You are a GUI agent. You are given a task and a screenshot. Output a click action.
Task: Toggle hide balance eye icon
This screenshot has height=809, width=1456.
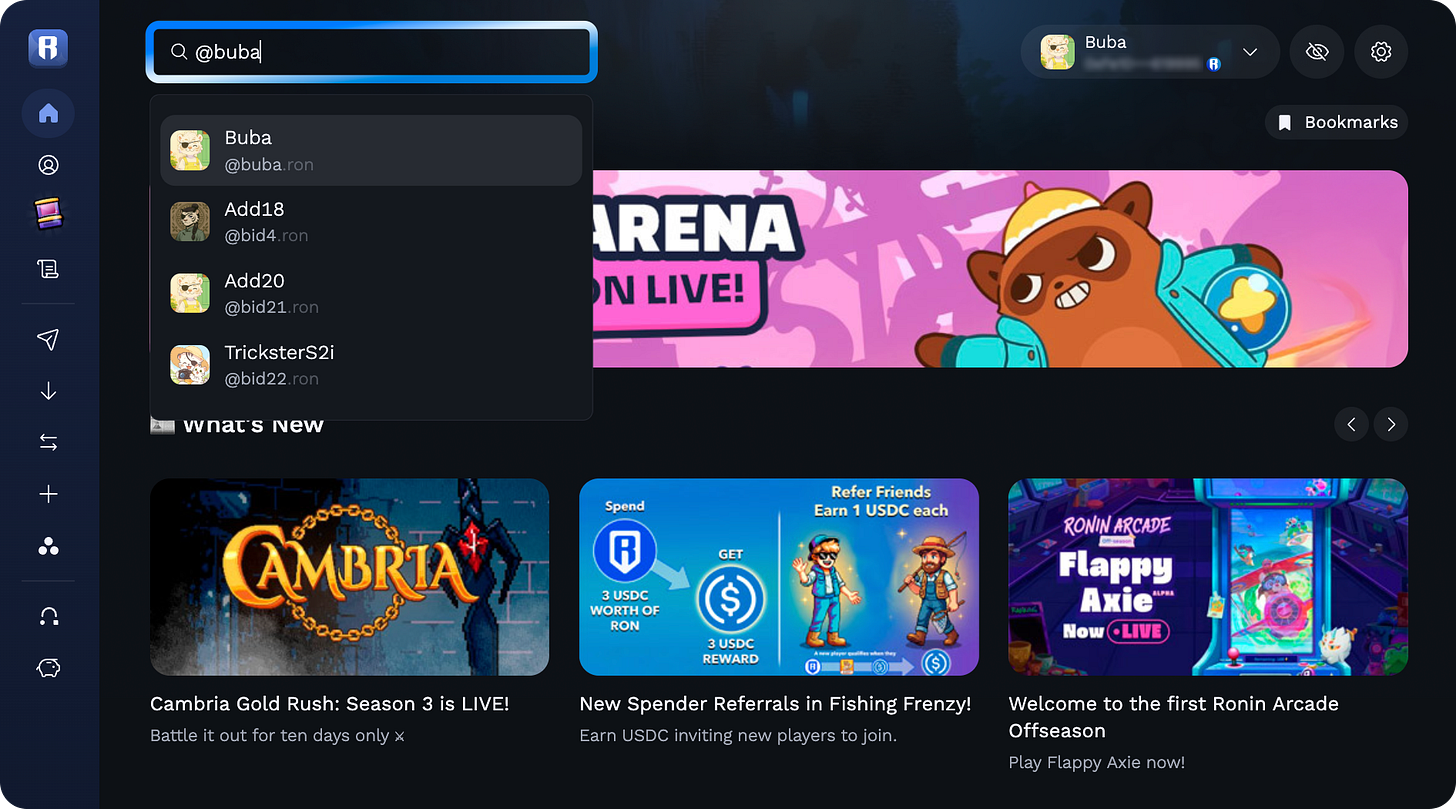click(x=1317, y=52)
